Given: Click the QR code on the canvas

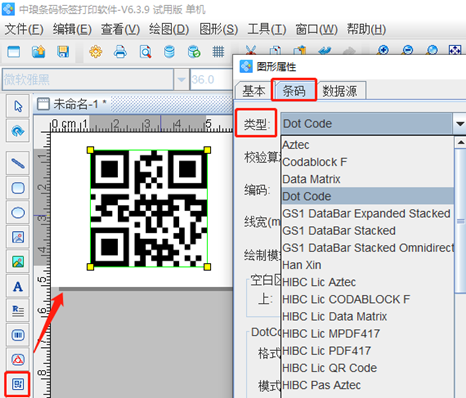Looking at the screenshot, I should 149,208.
